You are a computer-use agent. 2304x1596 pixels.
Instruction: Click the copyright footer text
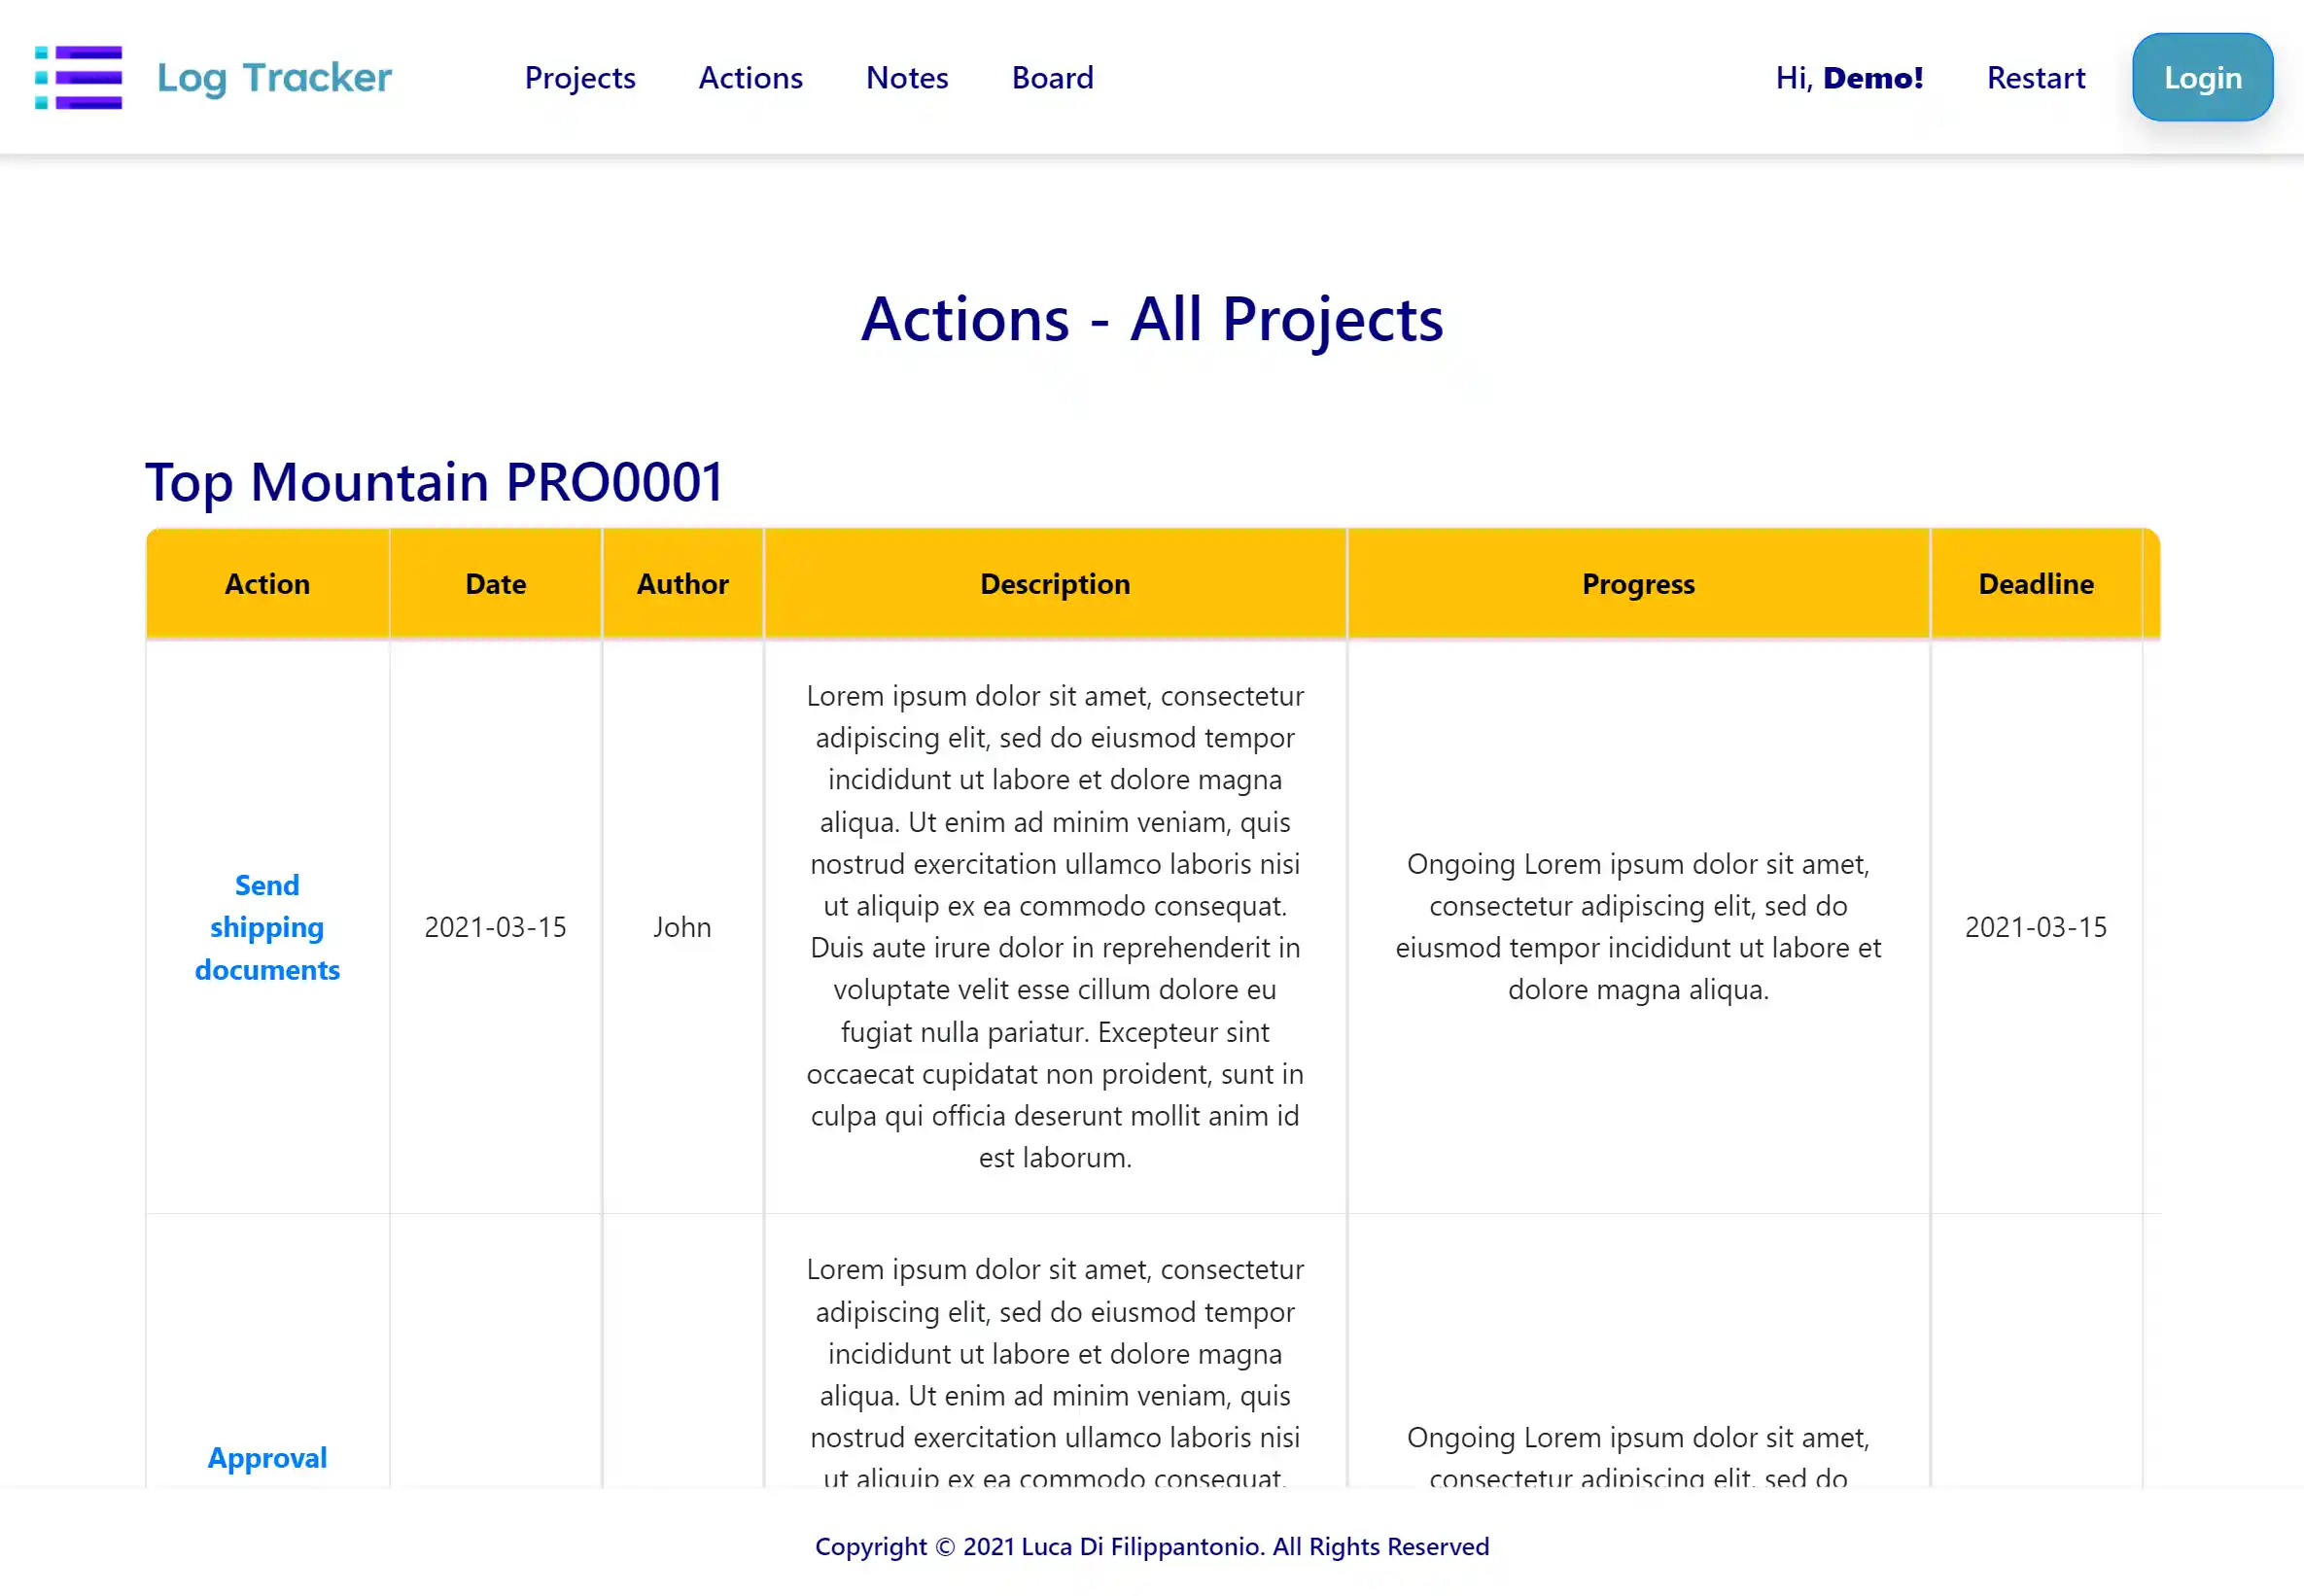[1152, 1546]
